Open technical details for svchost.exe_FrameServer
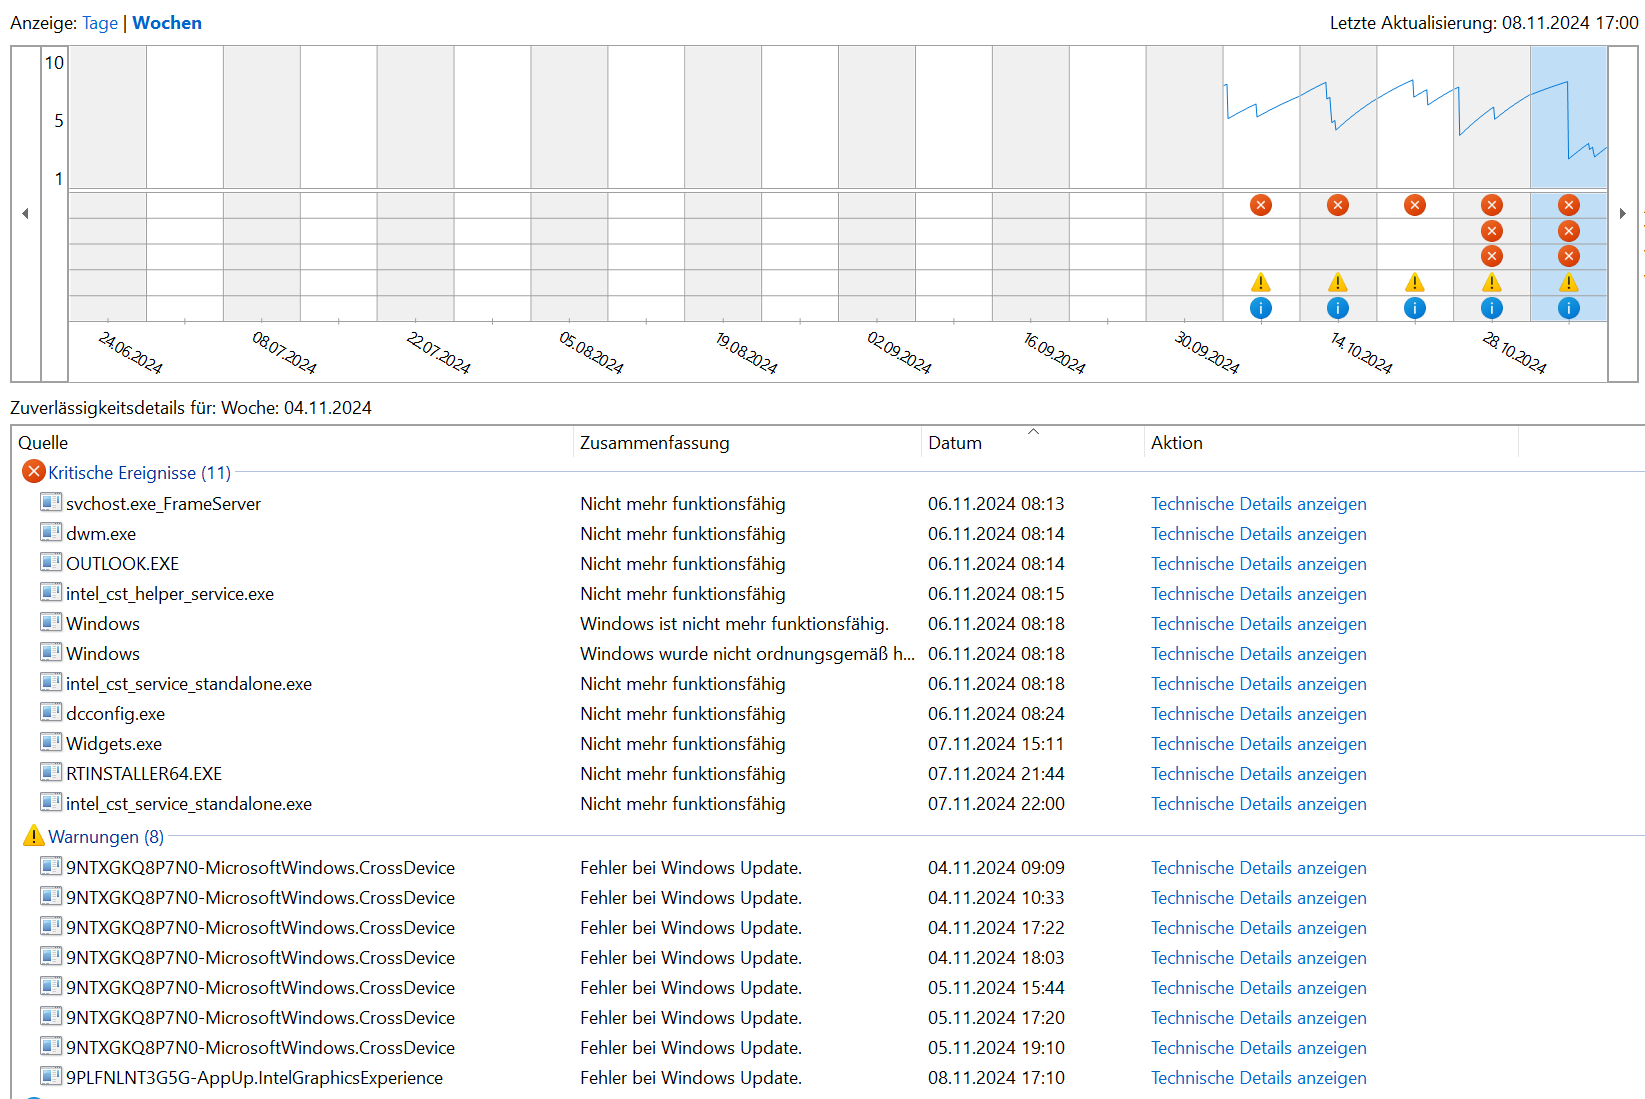Viewport: 1645px width, 1099px height. pyautogui.click(x=1259, y=504)
